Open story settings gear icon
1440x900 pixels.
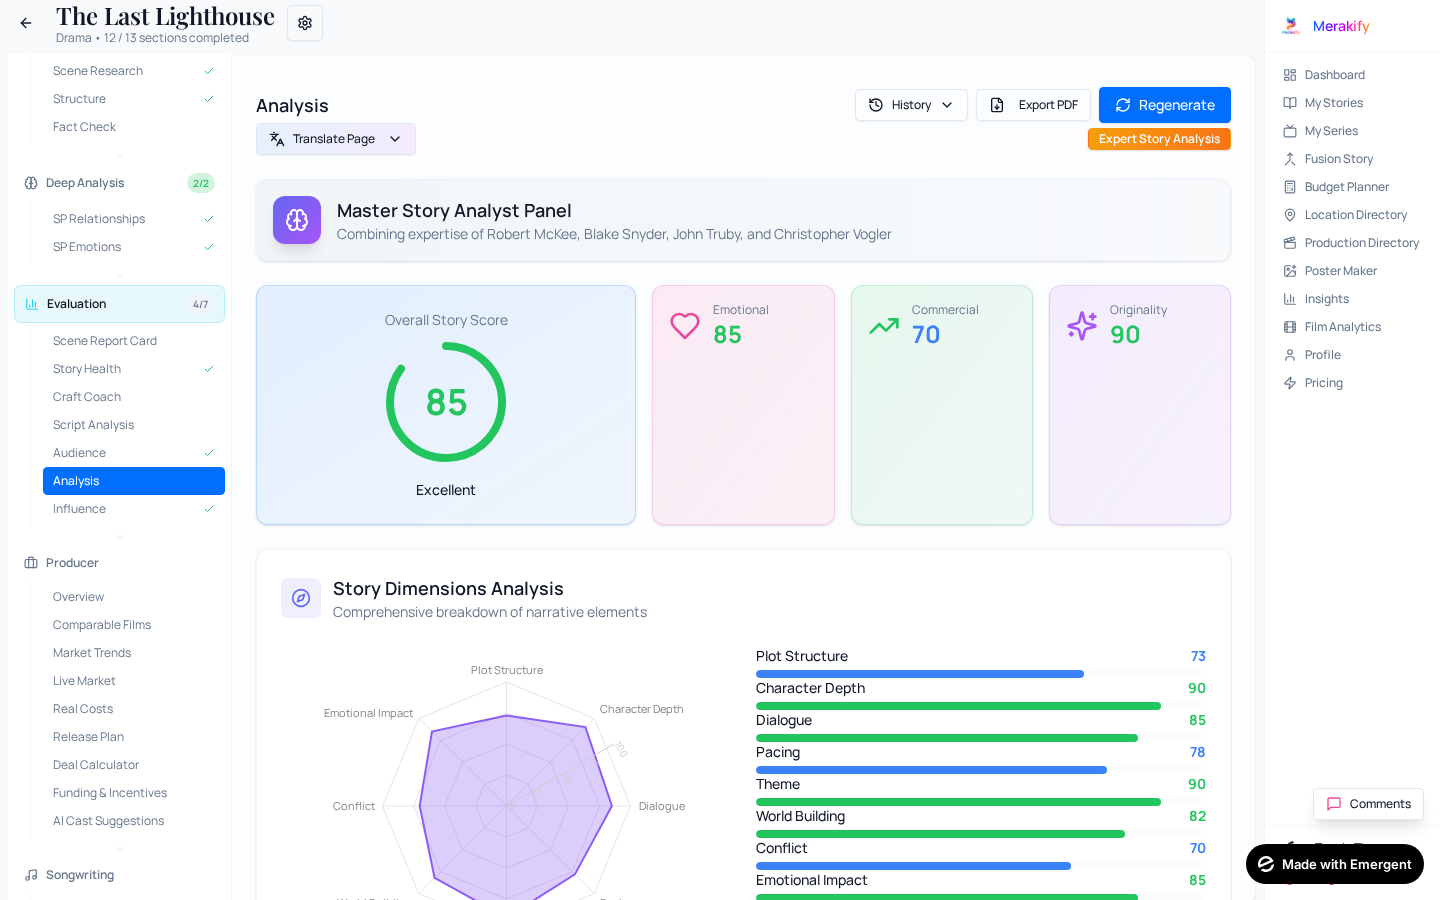305,23
